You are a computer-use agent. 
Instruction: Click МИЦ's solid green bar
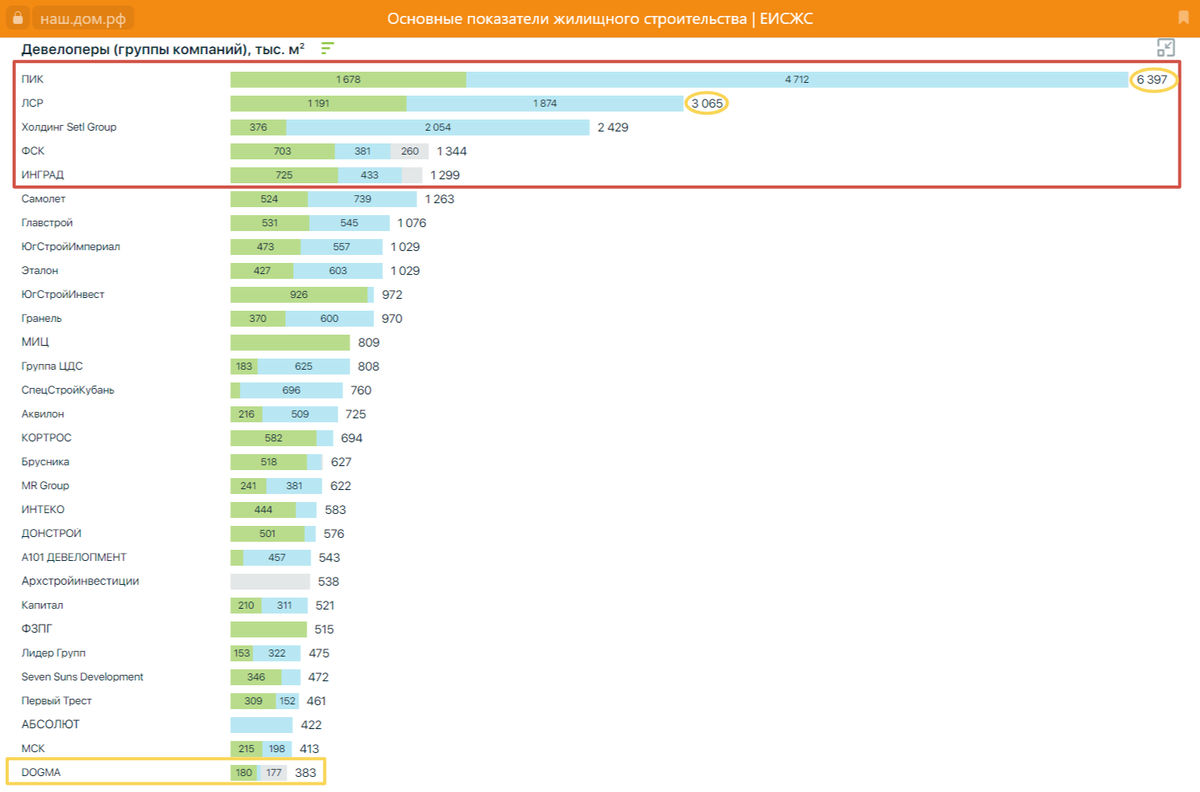290,342
